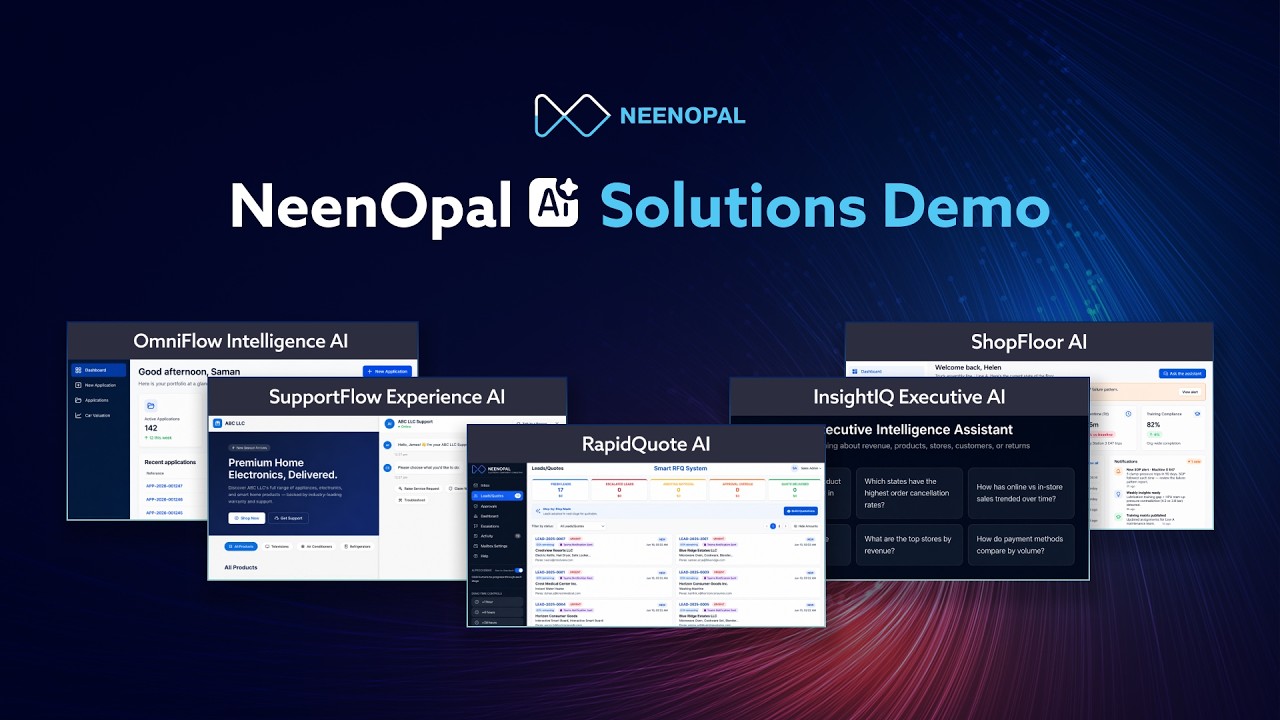
Task: Select question on online vs in-store sales
Action: (1021, 493)
